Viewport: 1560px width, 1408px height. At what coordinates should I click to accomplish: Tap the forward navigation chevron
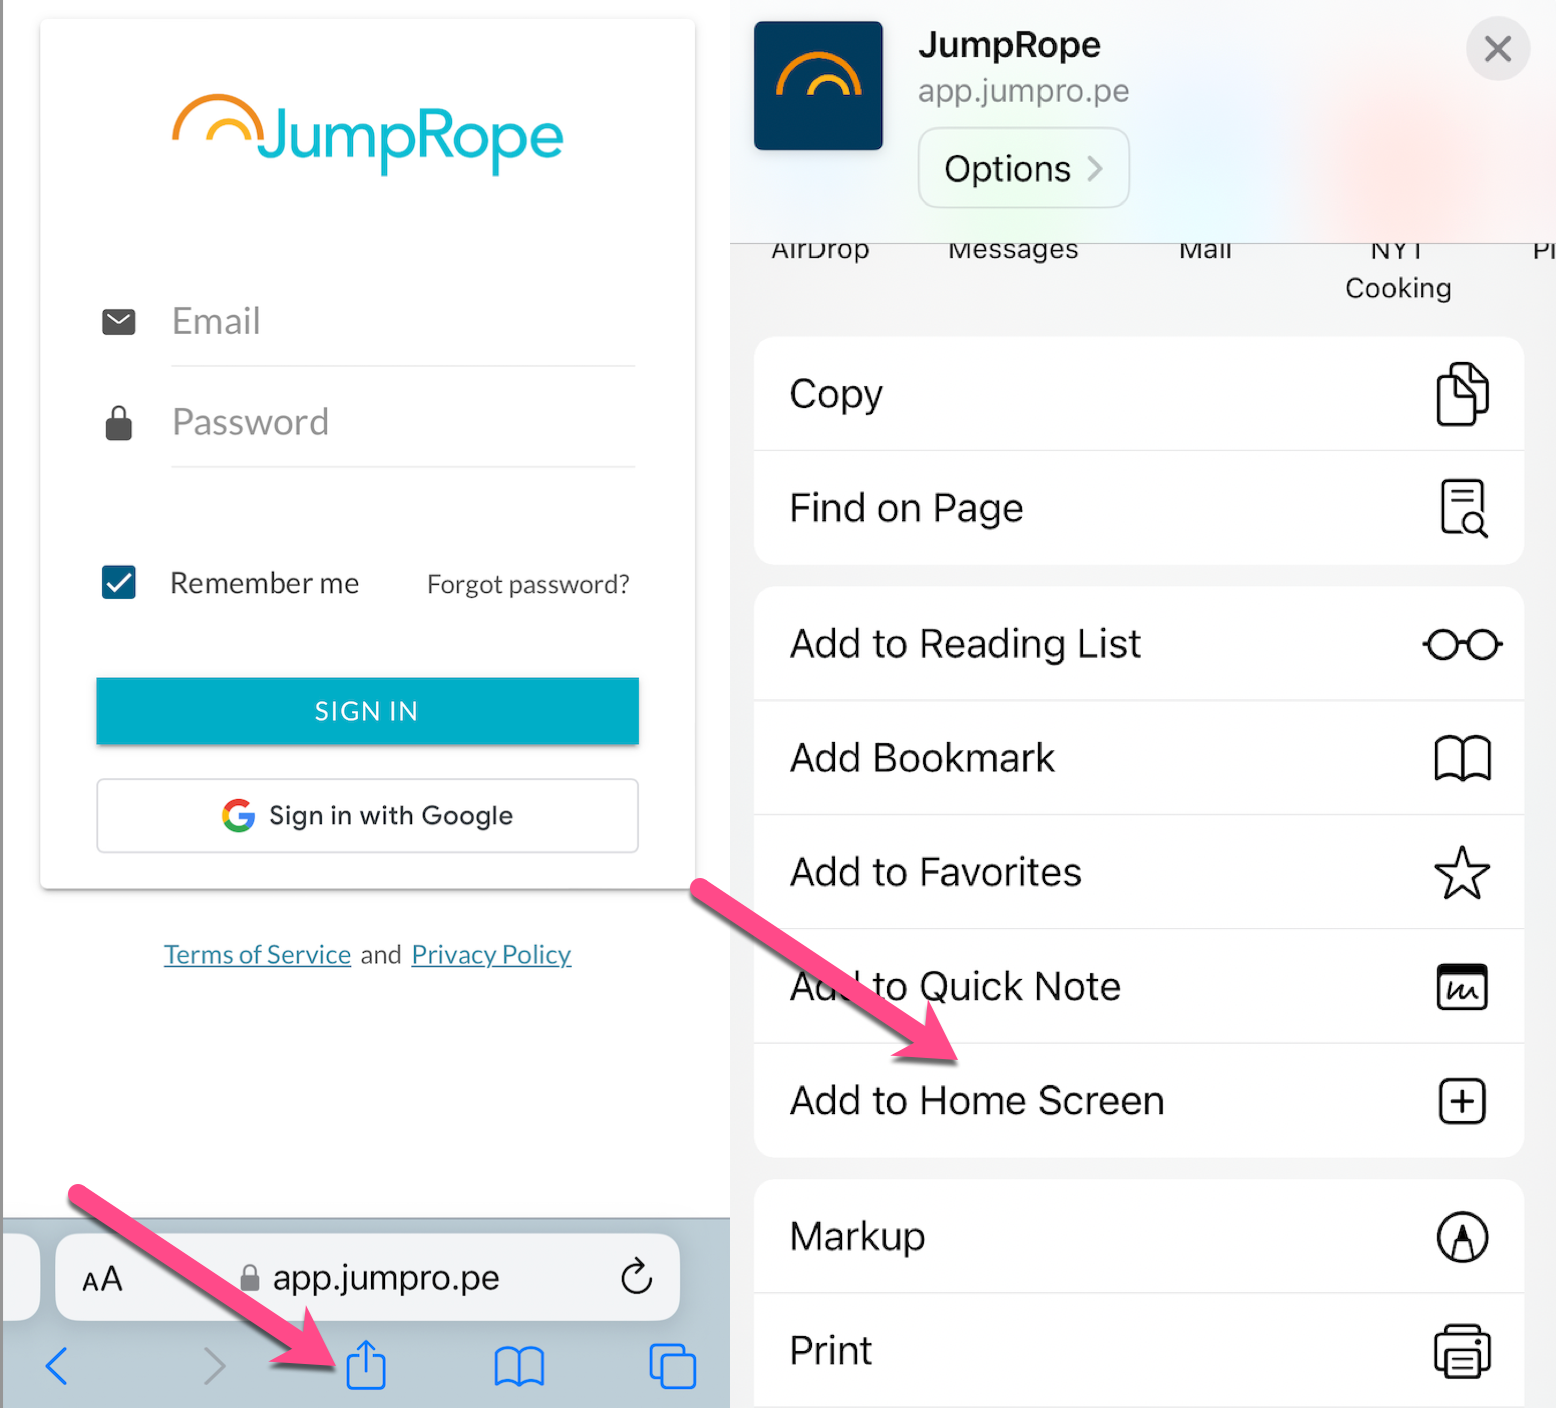click(213, 1365)
